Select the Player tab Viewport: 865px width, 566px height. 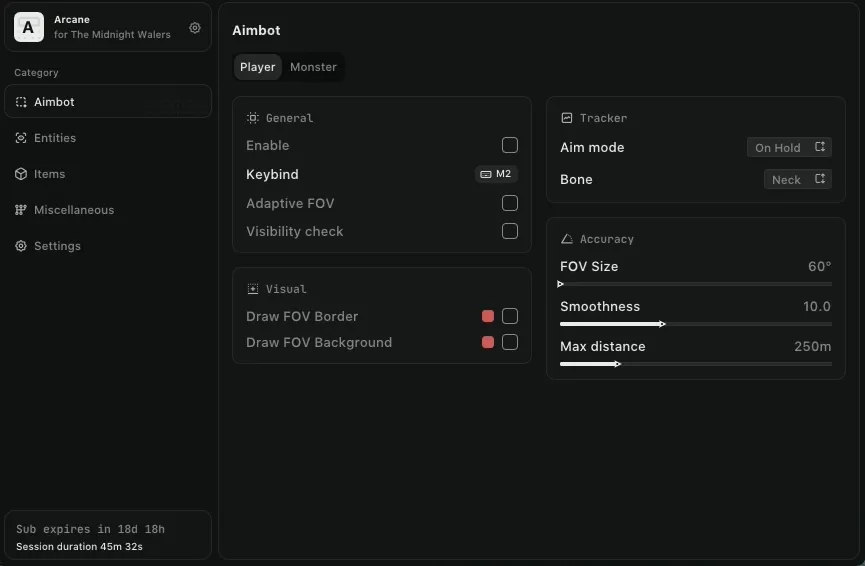[257, 67]
